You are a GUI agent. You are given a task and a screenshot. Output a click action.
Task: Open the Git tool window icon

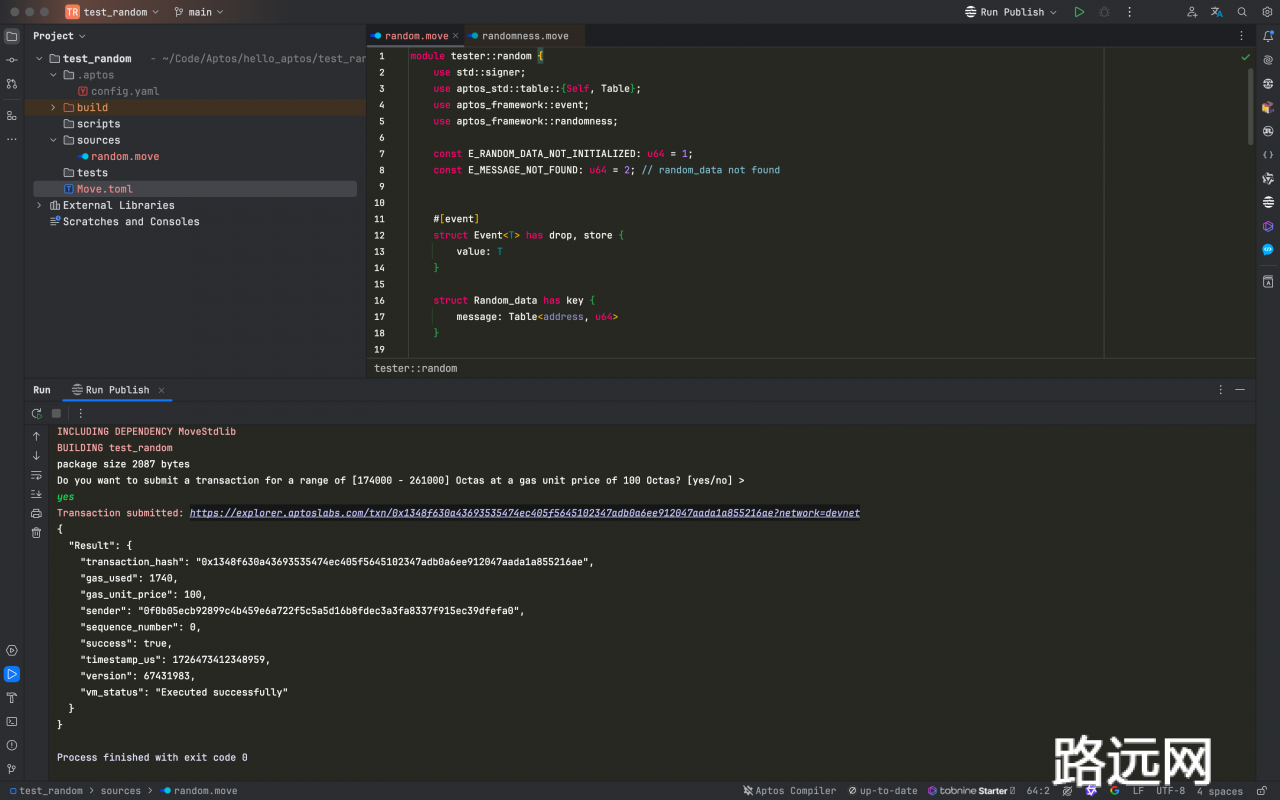12,769
